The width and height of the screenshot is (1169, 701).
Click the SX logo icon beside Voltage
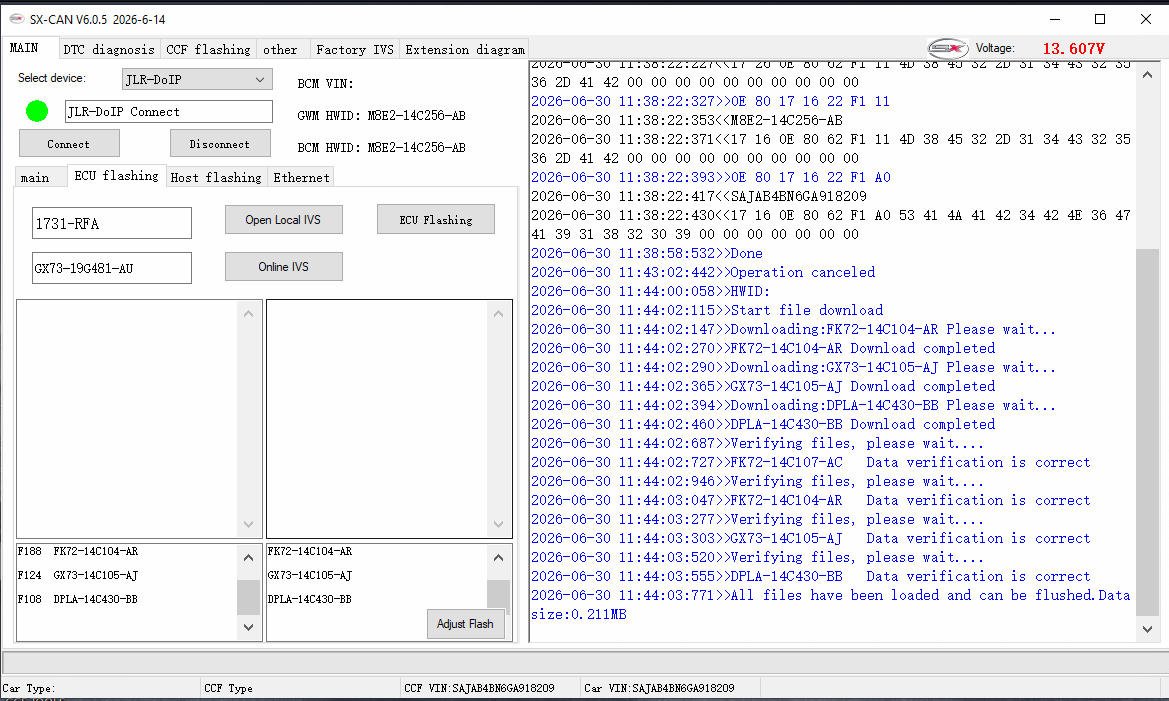(948, 48)
